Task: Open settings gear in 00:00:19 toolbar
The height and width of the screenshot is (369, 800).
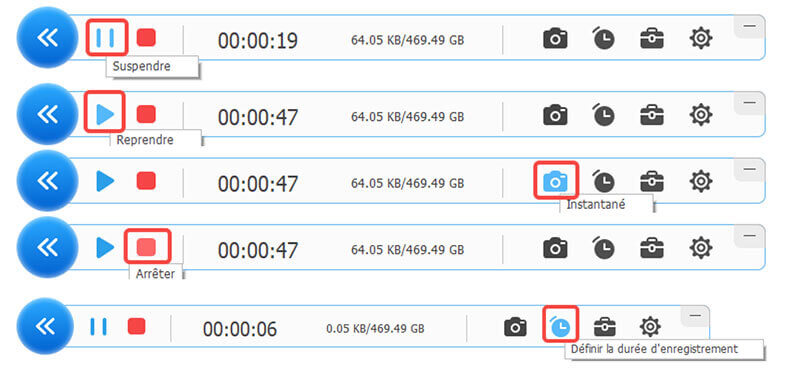Action: point(701,38)
